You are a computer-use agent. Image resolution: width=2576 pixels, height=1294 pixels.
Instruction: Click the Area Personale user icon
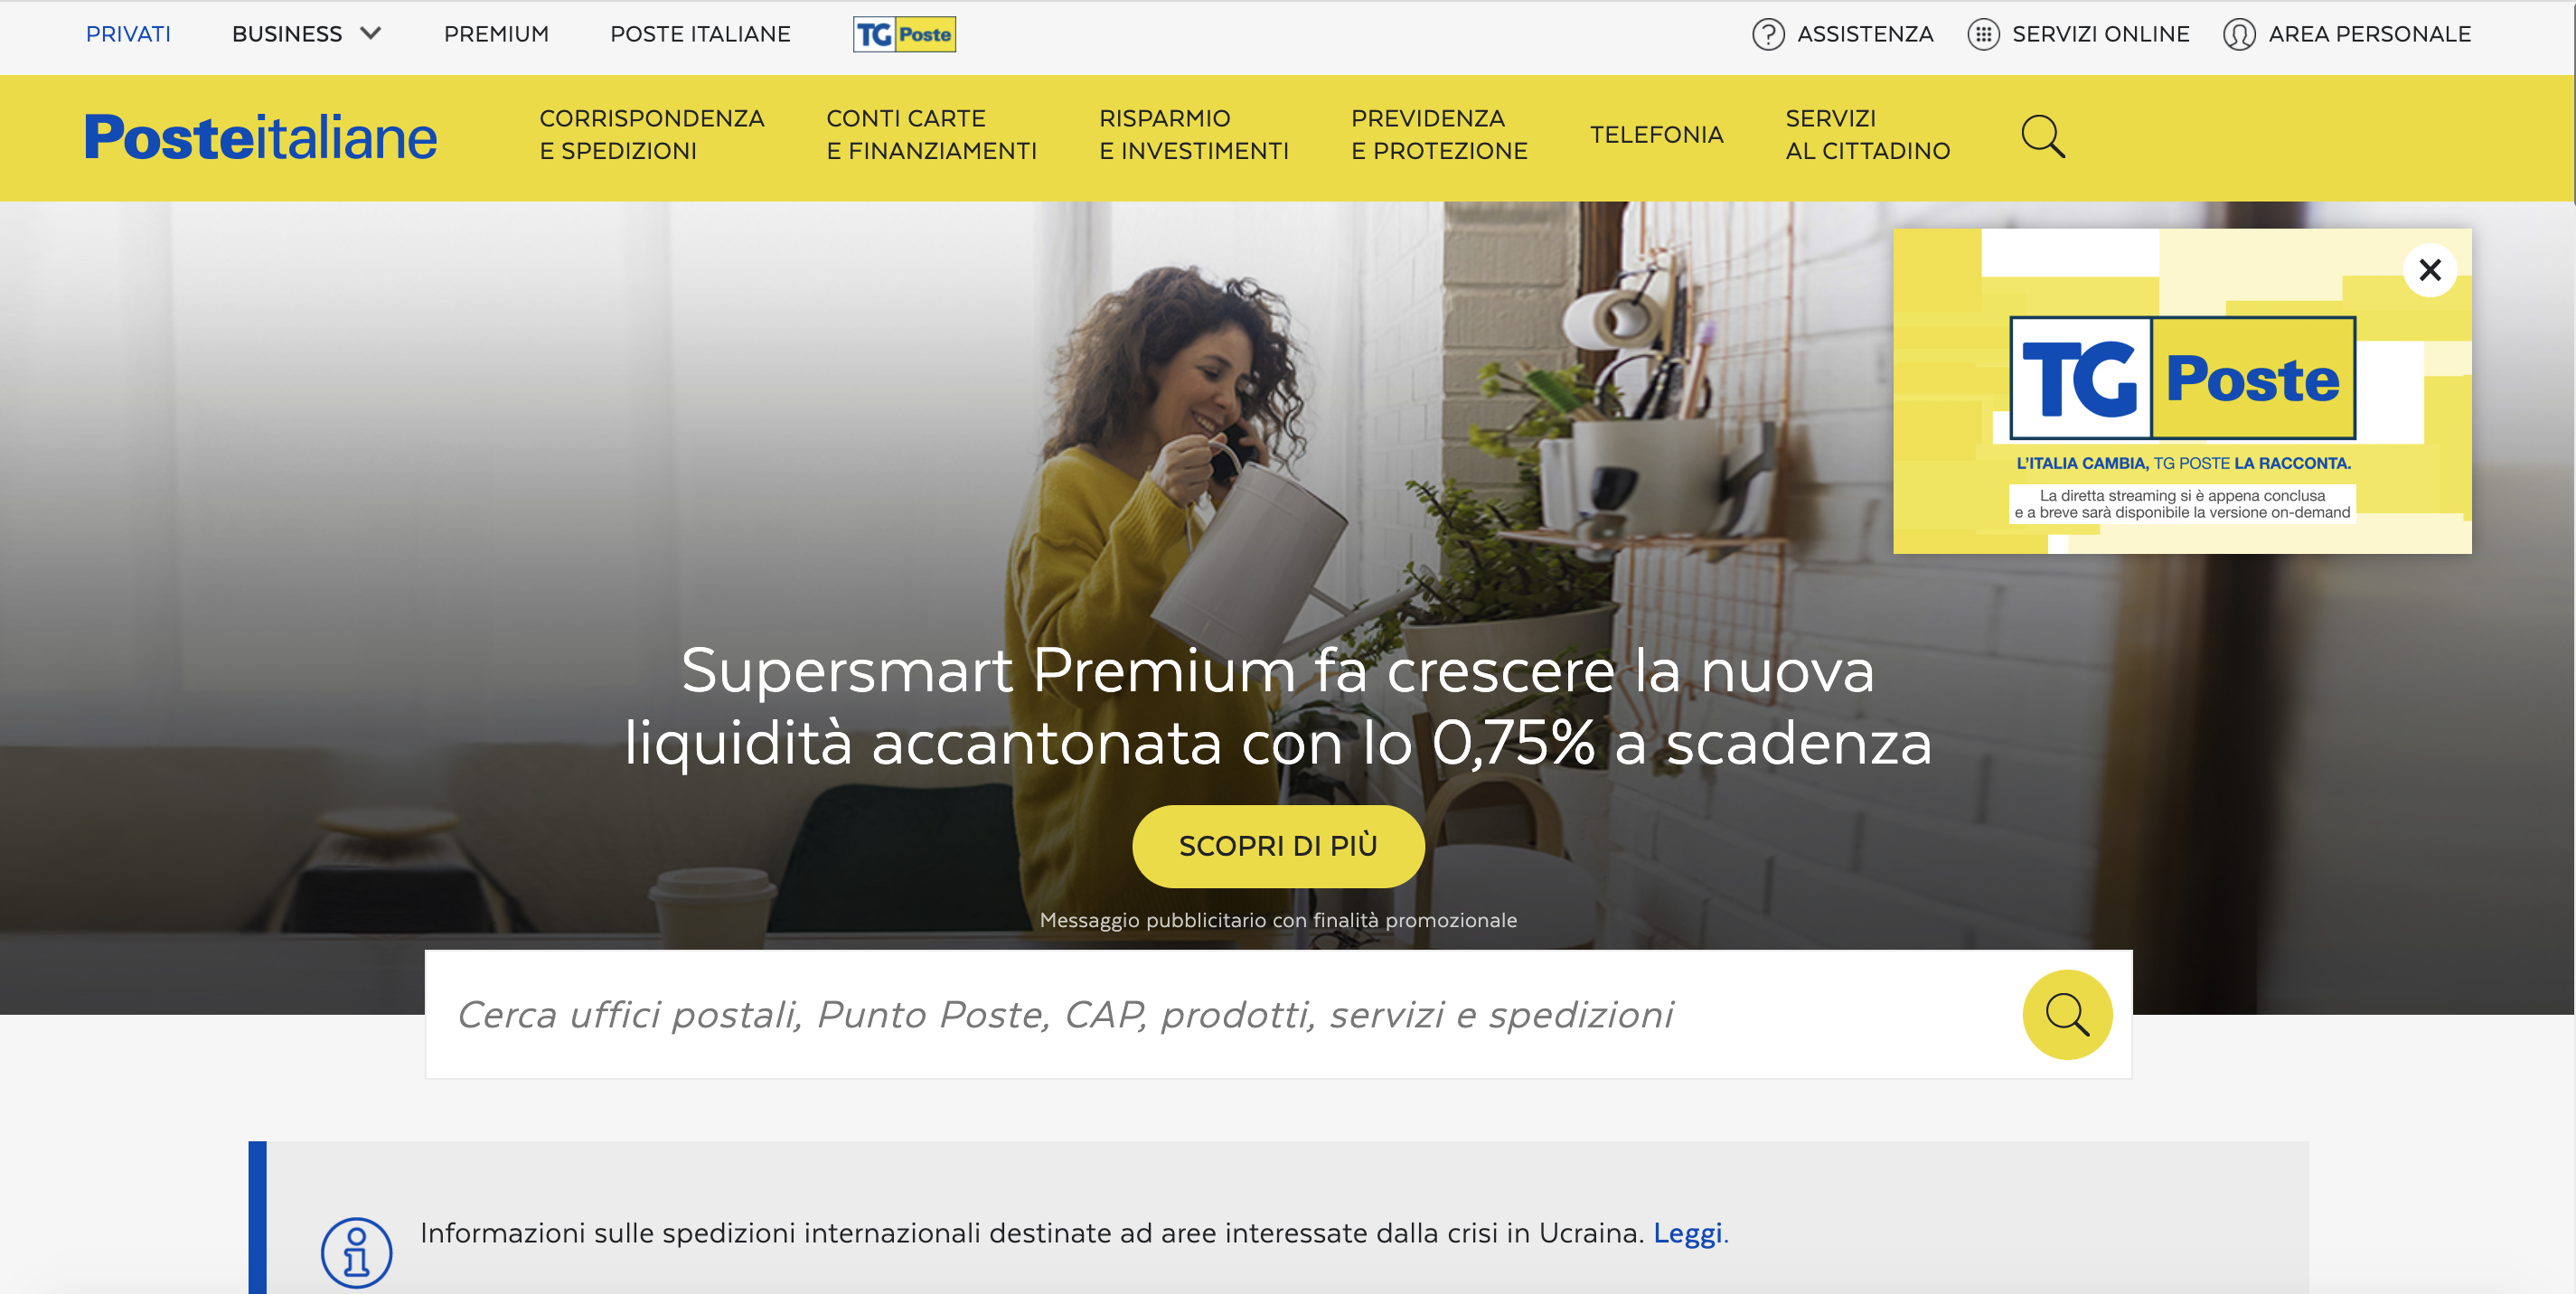pyautogui.click(x=2239, y=34)
